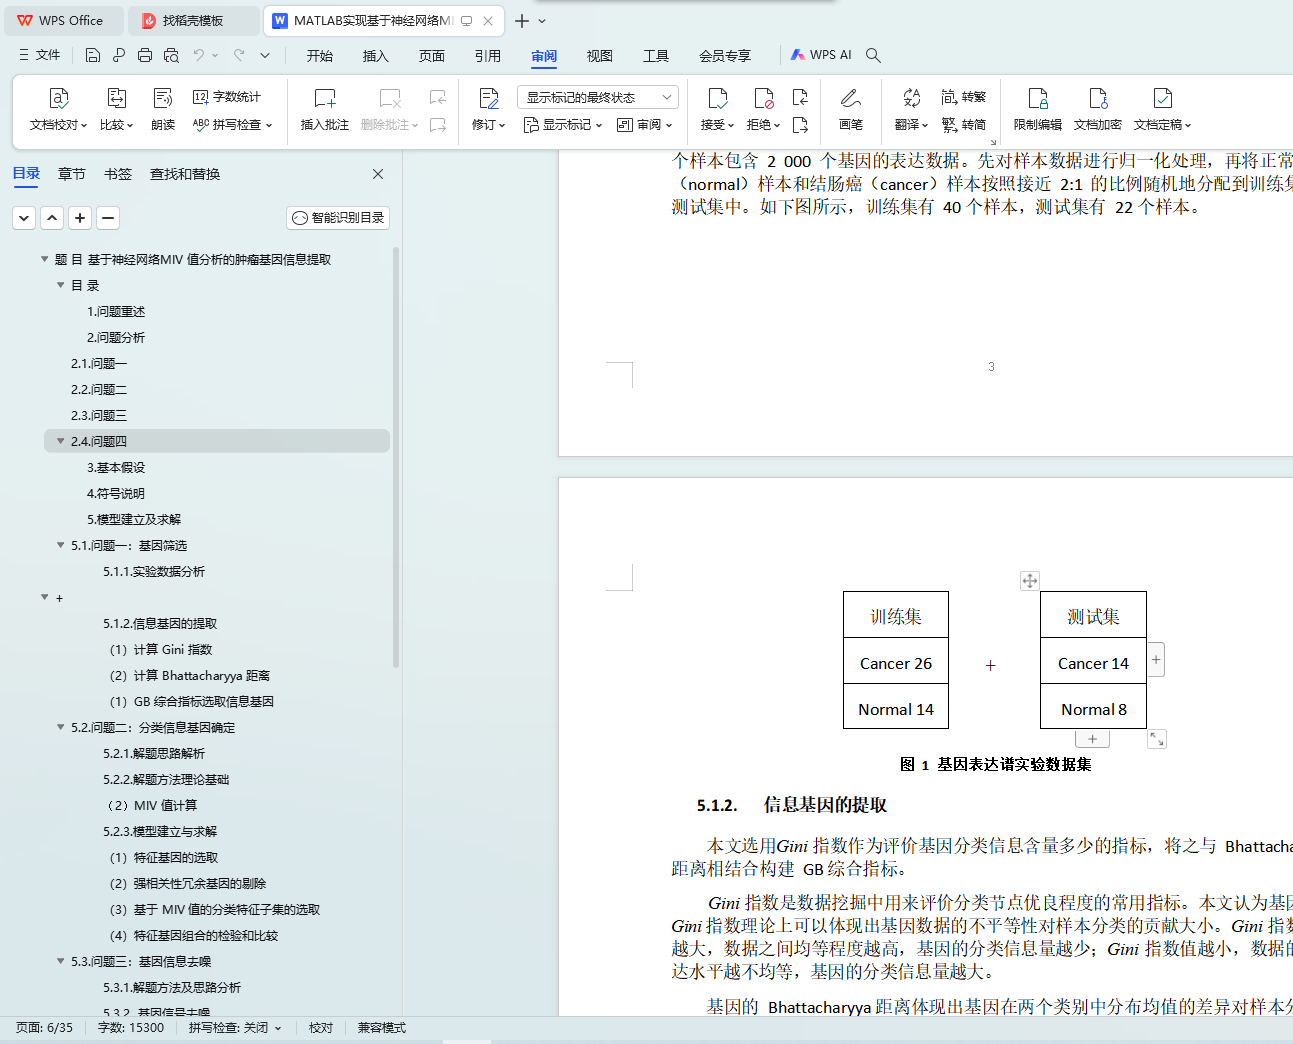Click 智能识别目录 button
Viewport: 1293px width, 1044px height.
coord(338,218)
